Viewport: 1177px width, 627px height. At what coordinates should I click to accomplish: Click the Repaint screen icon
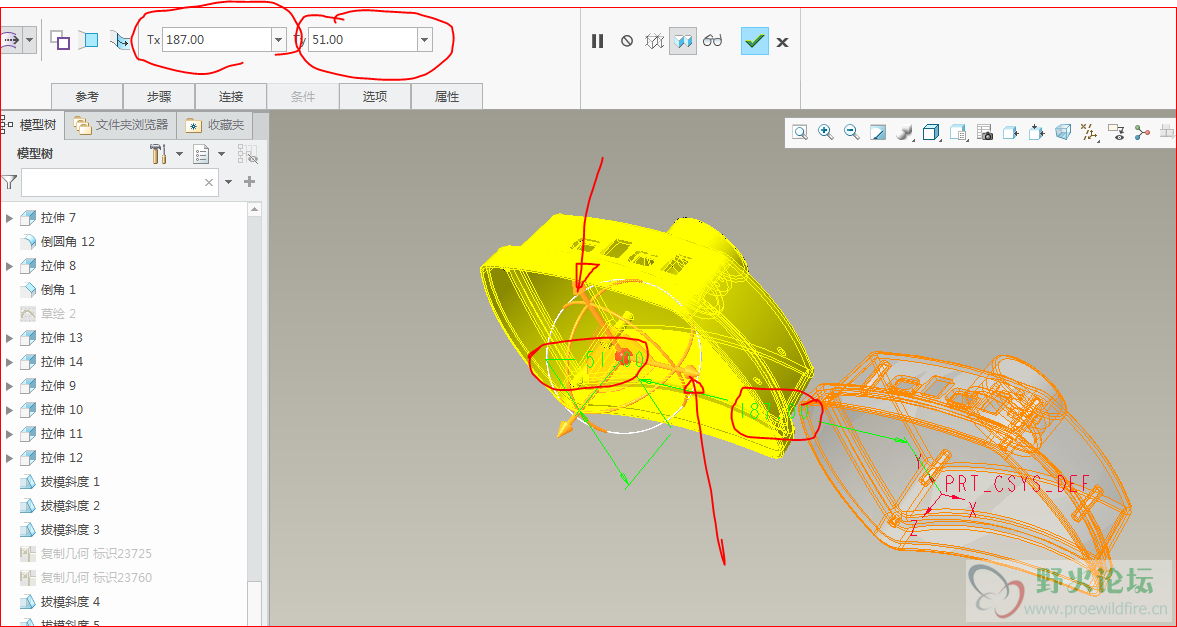[x=877, y=133]
